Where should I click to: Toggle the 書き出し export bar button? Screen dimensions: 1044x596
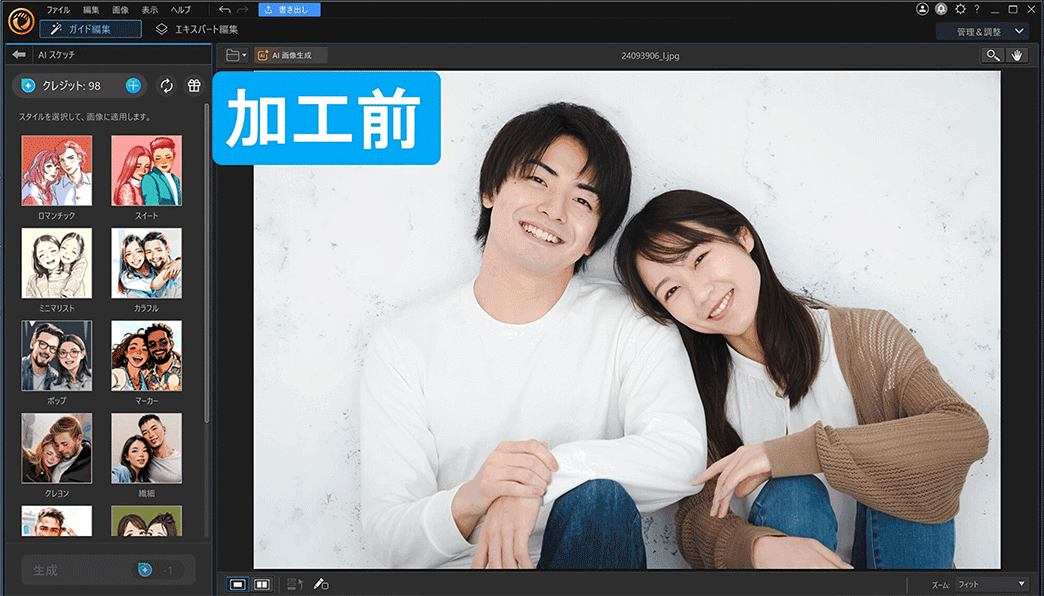pyautogui.click(x=288, y=9)
